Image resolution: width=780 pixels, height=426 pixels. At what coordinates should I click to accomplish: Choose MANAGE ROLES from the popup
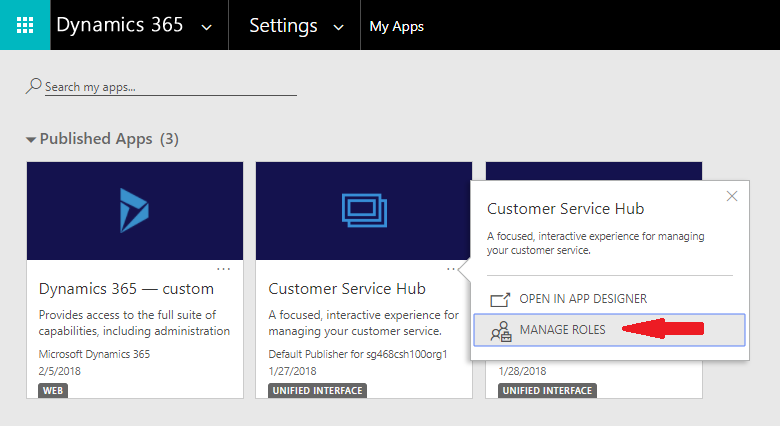point(562,330)
